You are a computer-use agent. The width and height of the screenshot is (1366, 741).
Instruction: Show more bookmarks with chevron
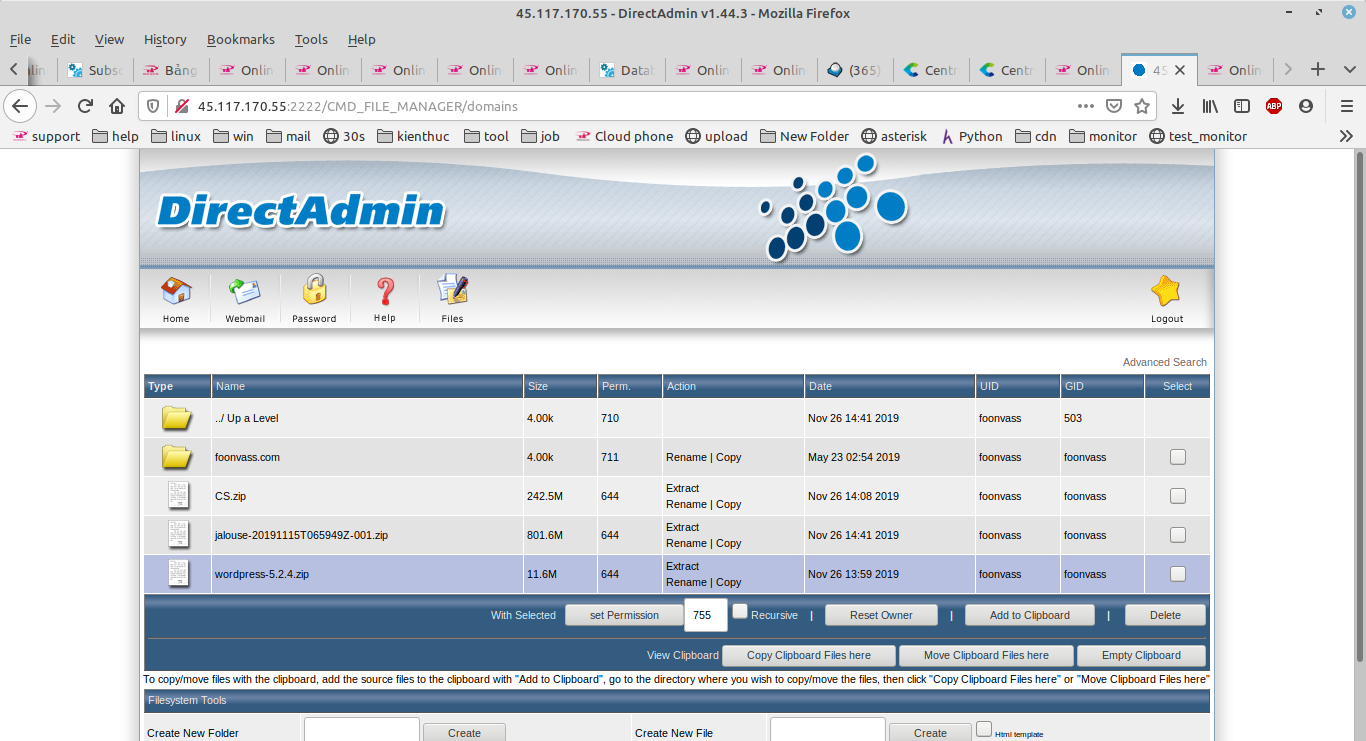[x=1346, y=136]
